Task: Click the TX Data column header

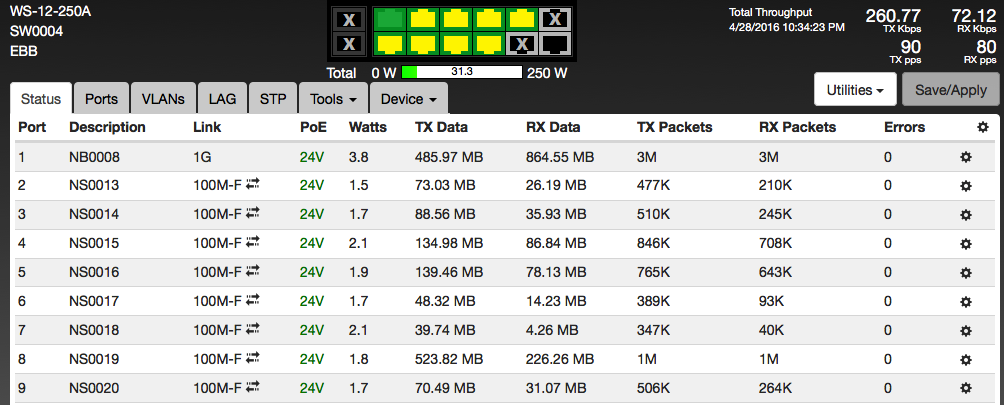Action: coord(441,127)
